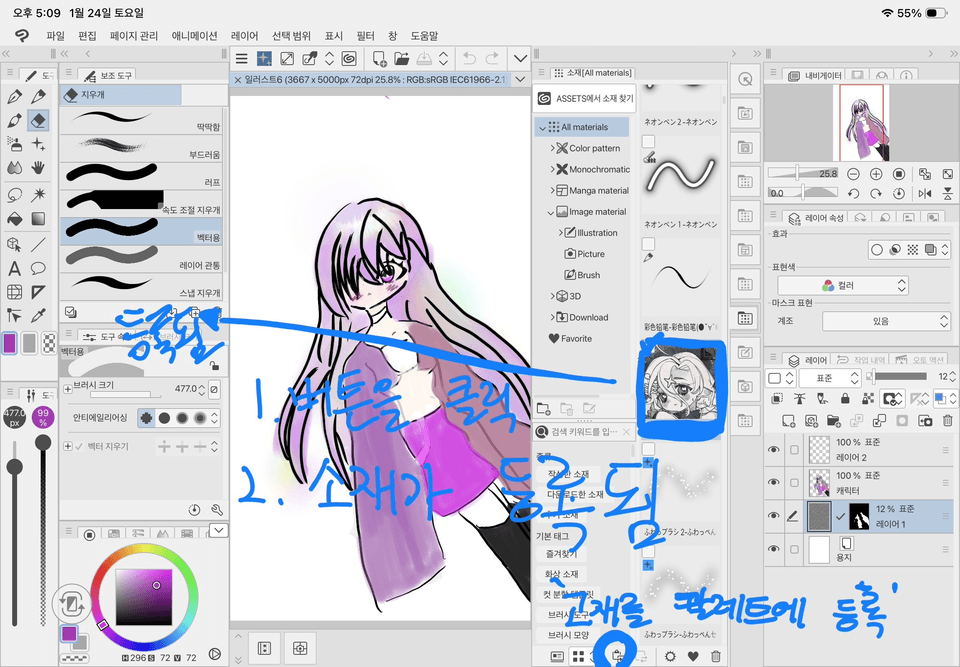960x667 pixels.
Task: Expand the Monochromatic folder
Action: pos(552,169)
